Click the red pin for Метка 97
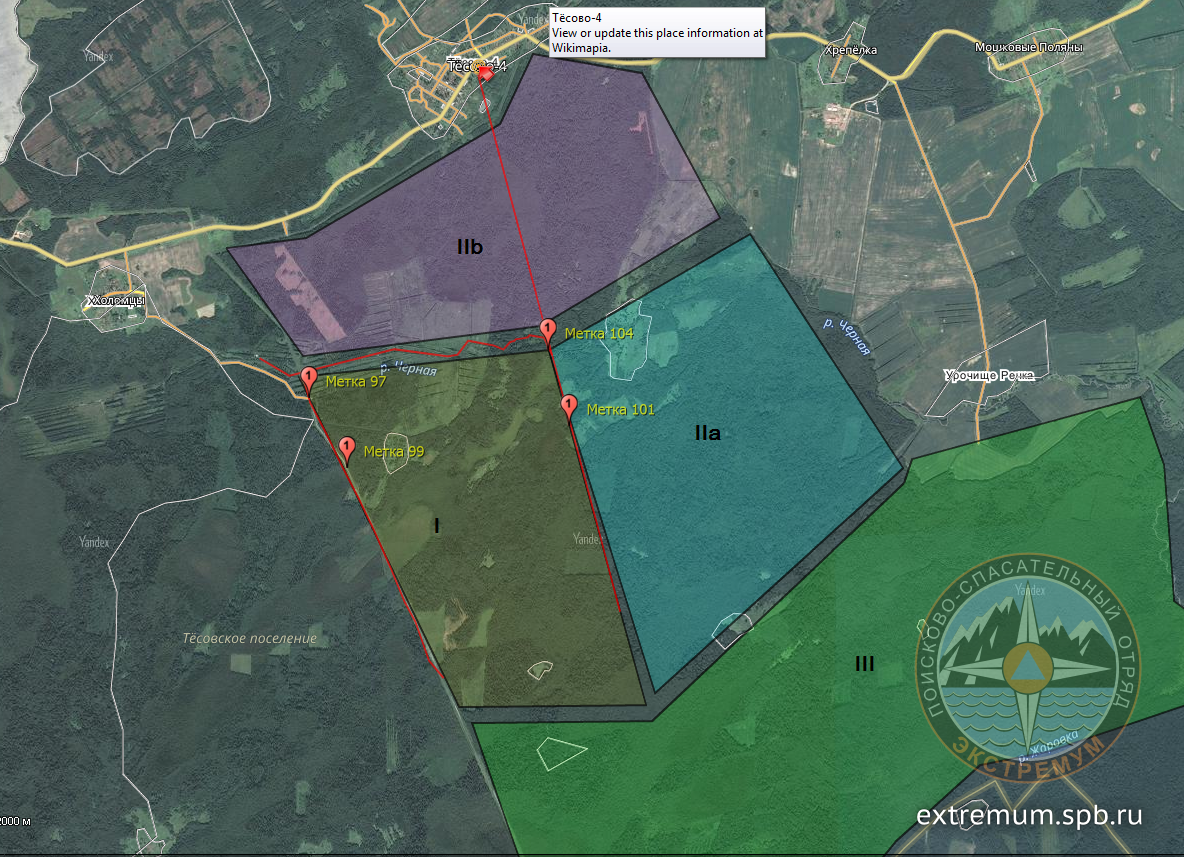1184x857 pixels. [x=309, y=378]
